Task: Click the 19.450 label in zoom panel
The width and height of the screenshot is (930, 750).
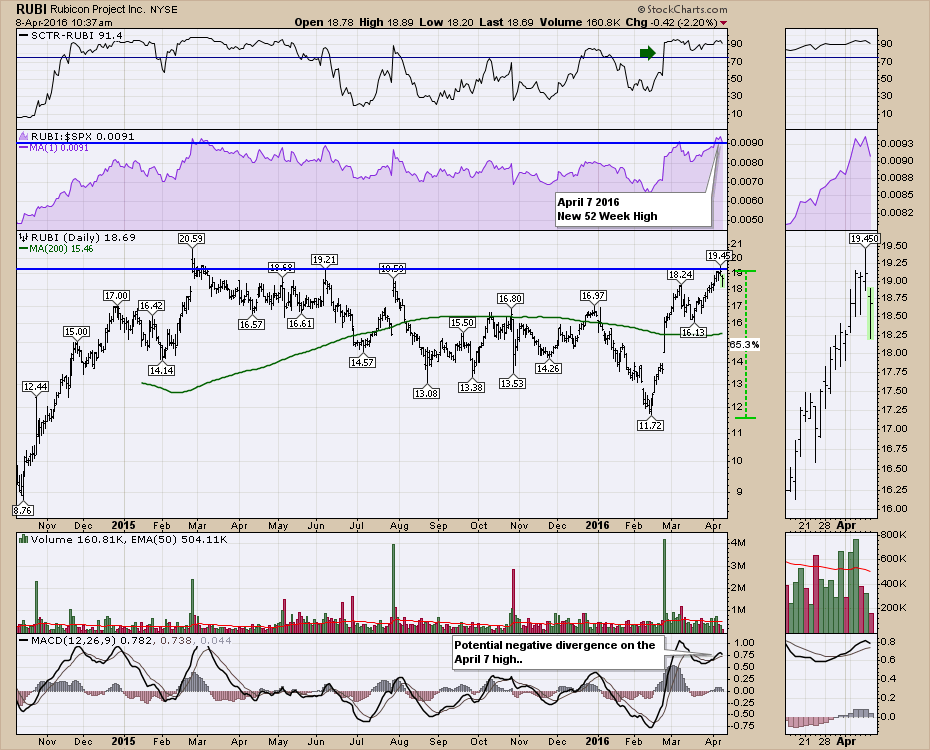Action: pyautogui.click(x=863, y=239)
